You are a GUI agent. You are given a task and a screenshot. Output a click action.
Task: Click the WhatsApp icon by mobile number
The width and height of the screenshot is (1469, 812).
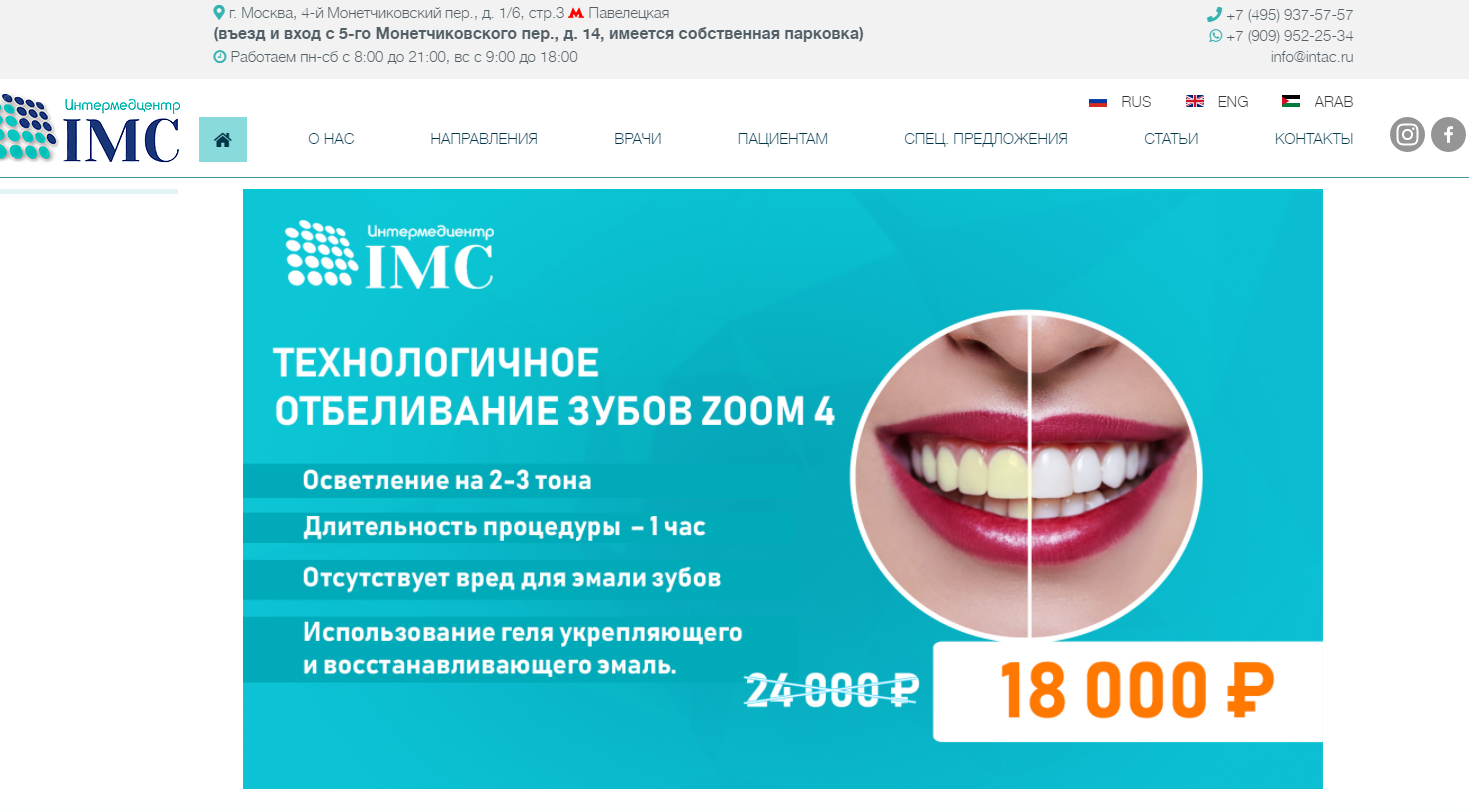point(1215,36)
